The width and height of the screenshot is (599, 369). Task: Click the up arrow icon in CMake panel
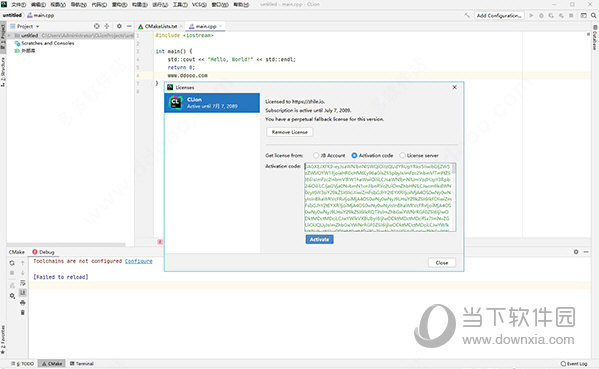23,263
